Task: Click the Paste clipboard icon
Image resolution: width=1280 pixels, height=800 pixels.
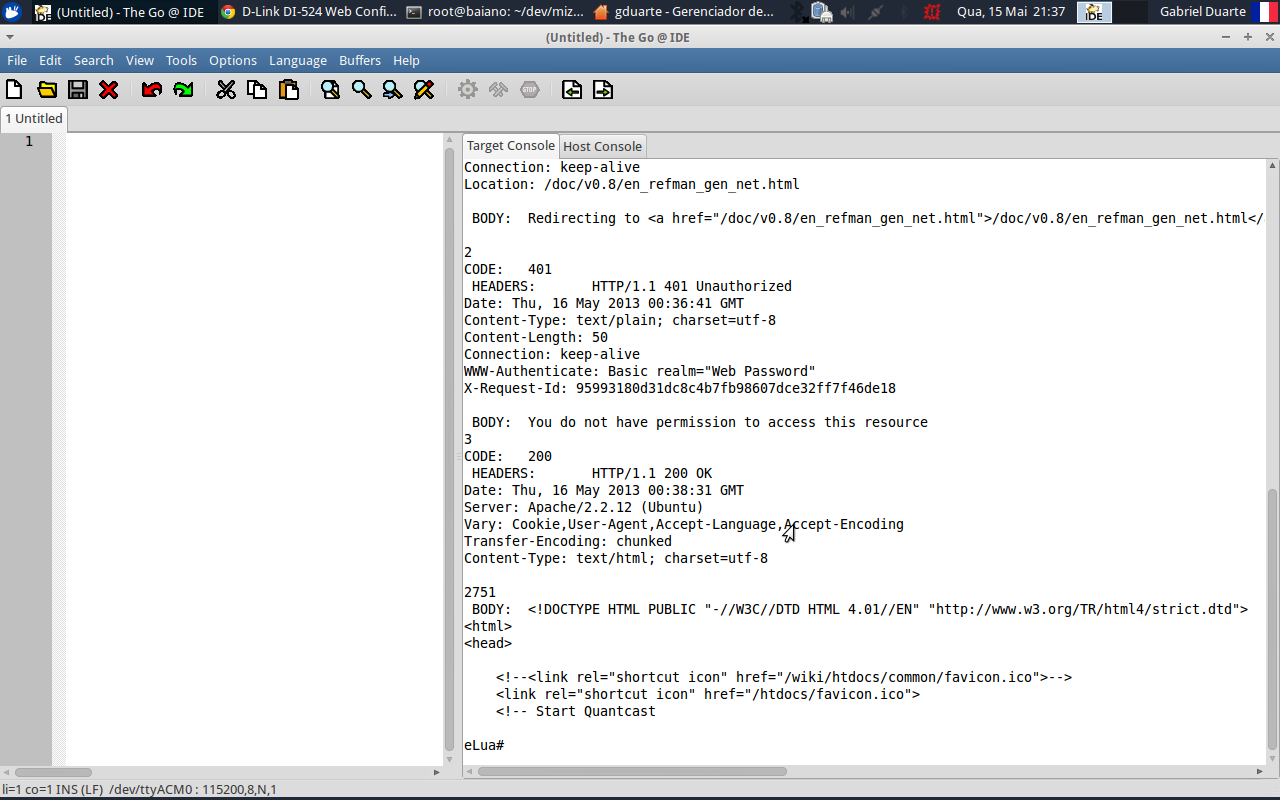Action: (289, 90)
